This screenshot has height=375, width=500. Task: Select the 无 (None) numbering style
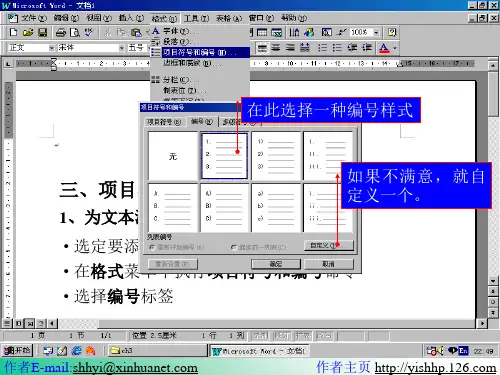click(173, 156)
